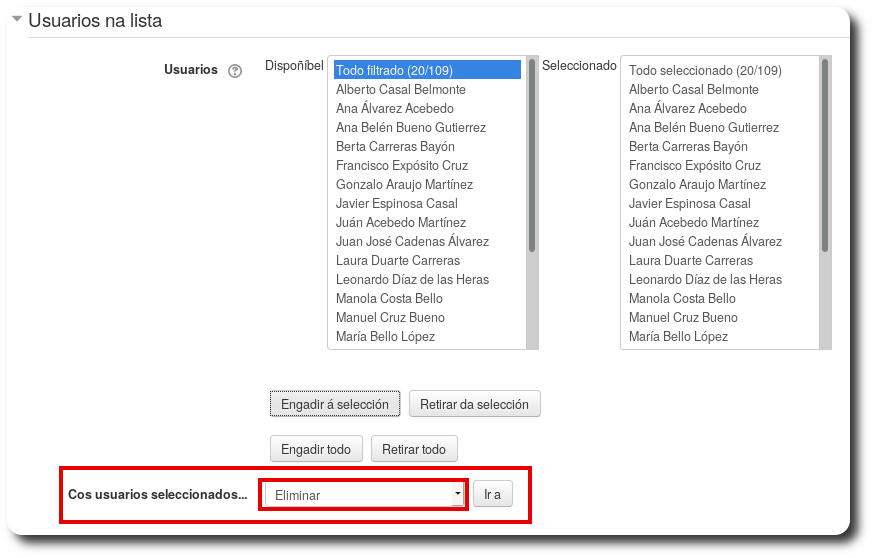Click Retirar da selección button
The width and height of the screenshot is (873, 558).
pos(474,404)
